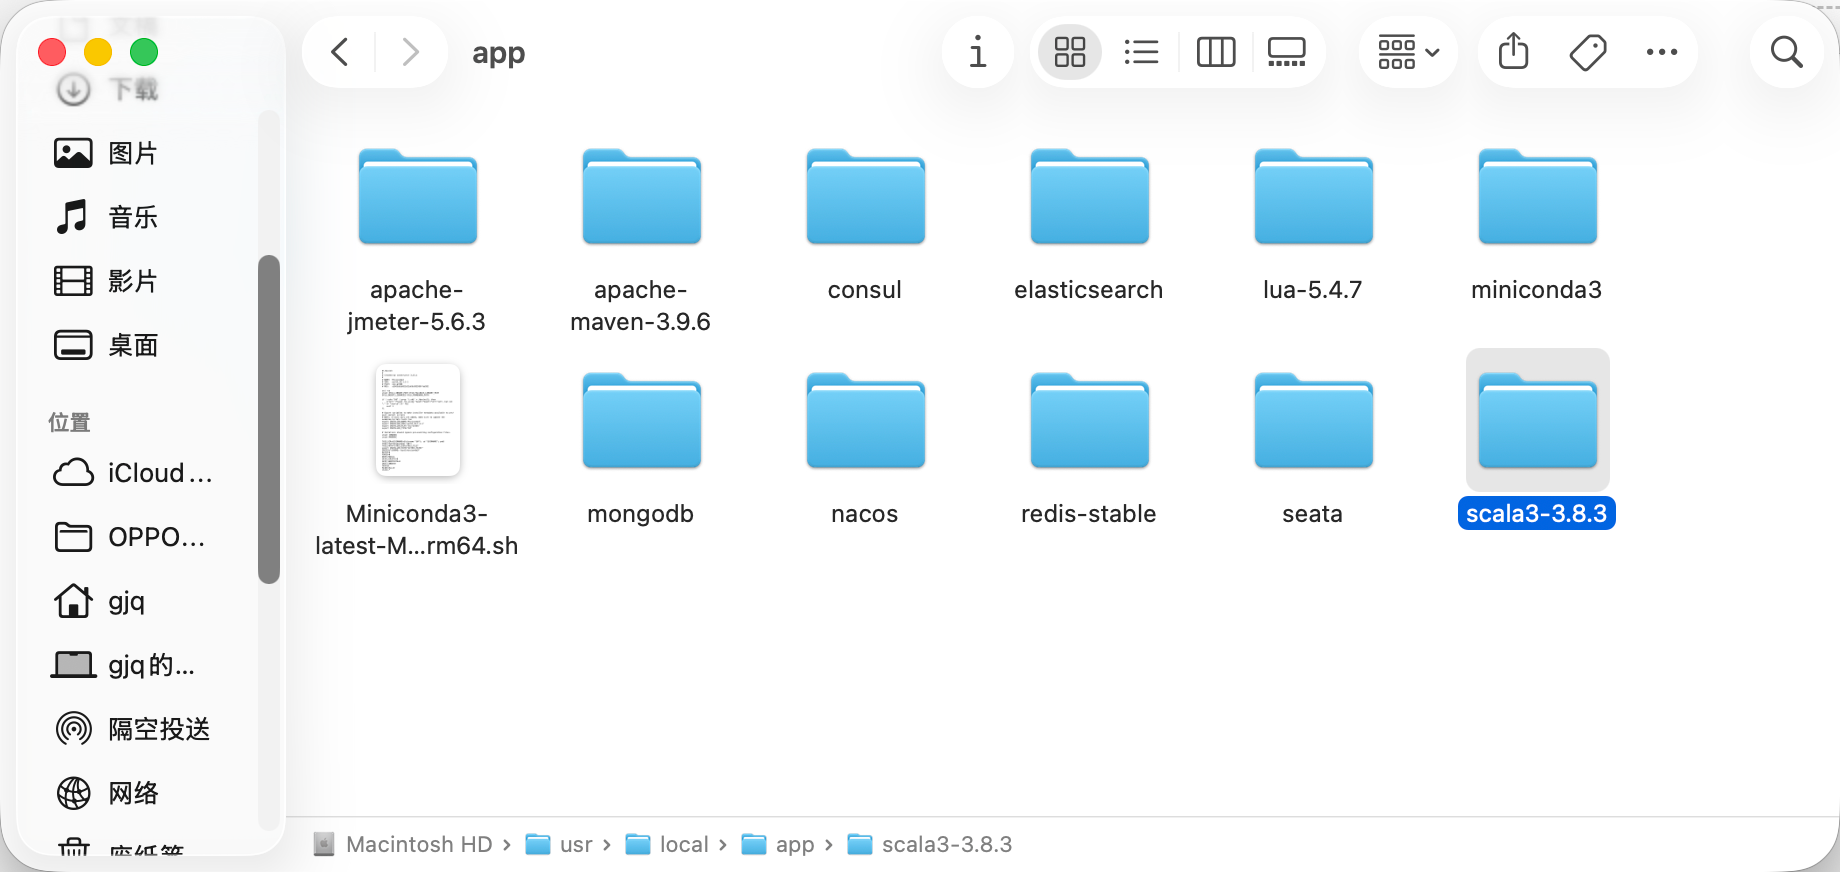The width and height of the screenshot is (1840, 872).
Task: Go to app in the path bar
Action: click(x=778, y=845)
